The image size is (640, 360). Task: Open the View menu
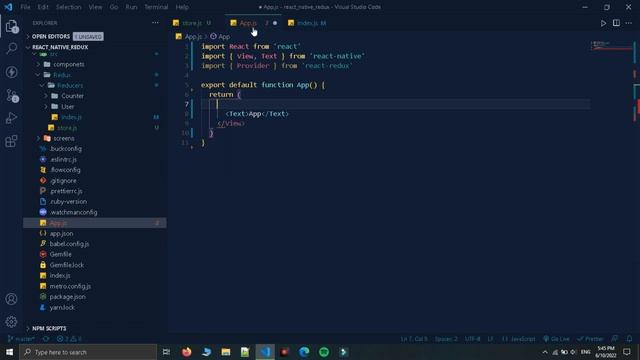point(96,7)
